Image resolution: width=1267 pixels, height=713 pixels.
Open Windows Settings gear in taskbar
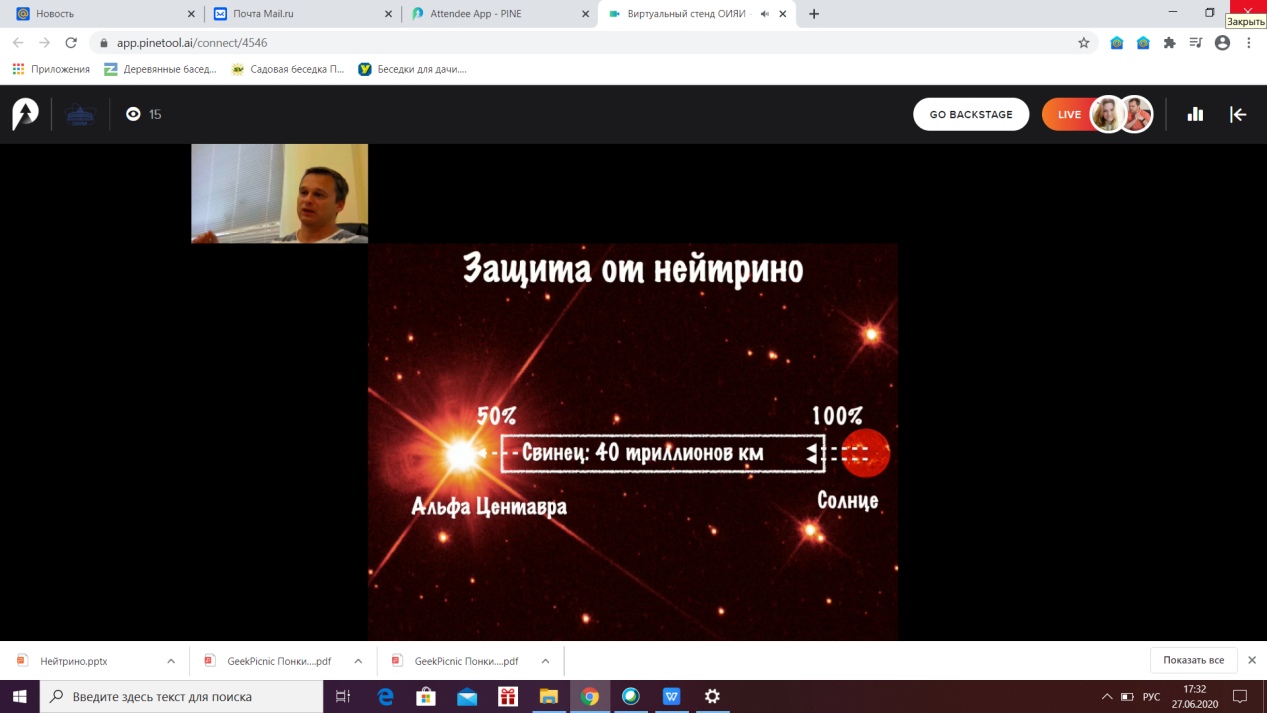(712, 696)
